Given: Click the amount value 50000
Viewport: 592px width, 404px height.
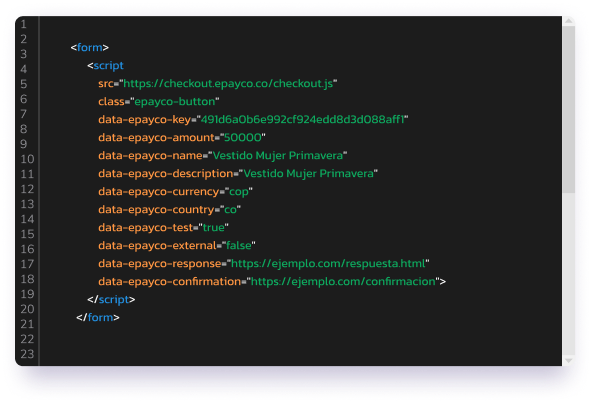Looking at the screenshot, I should (x=243, y=137).
